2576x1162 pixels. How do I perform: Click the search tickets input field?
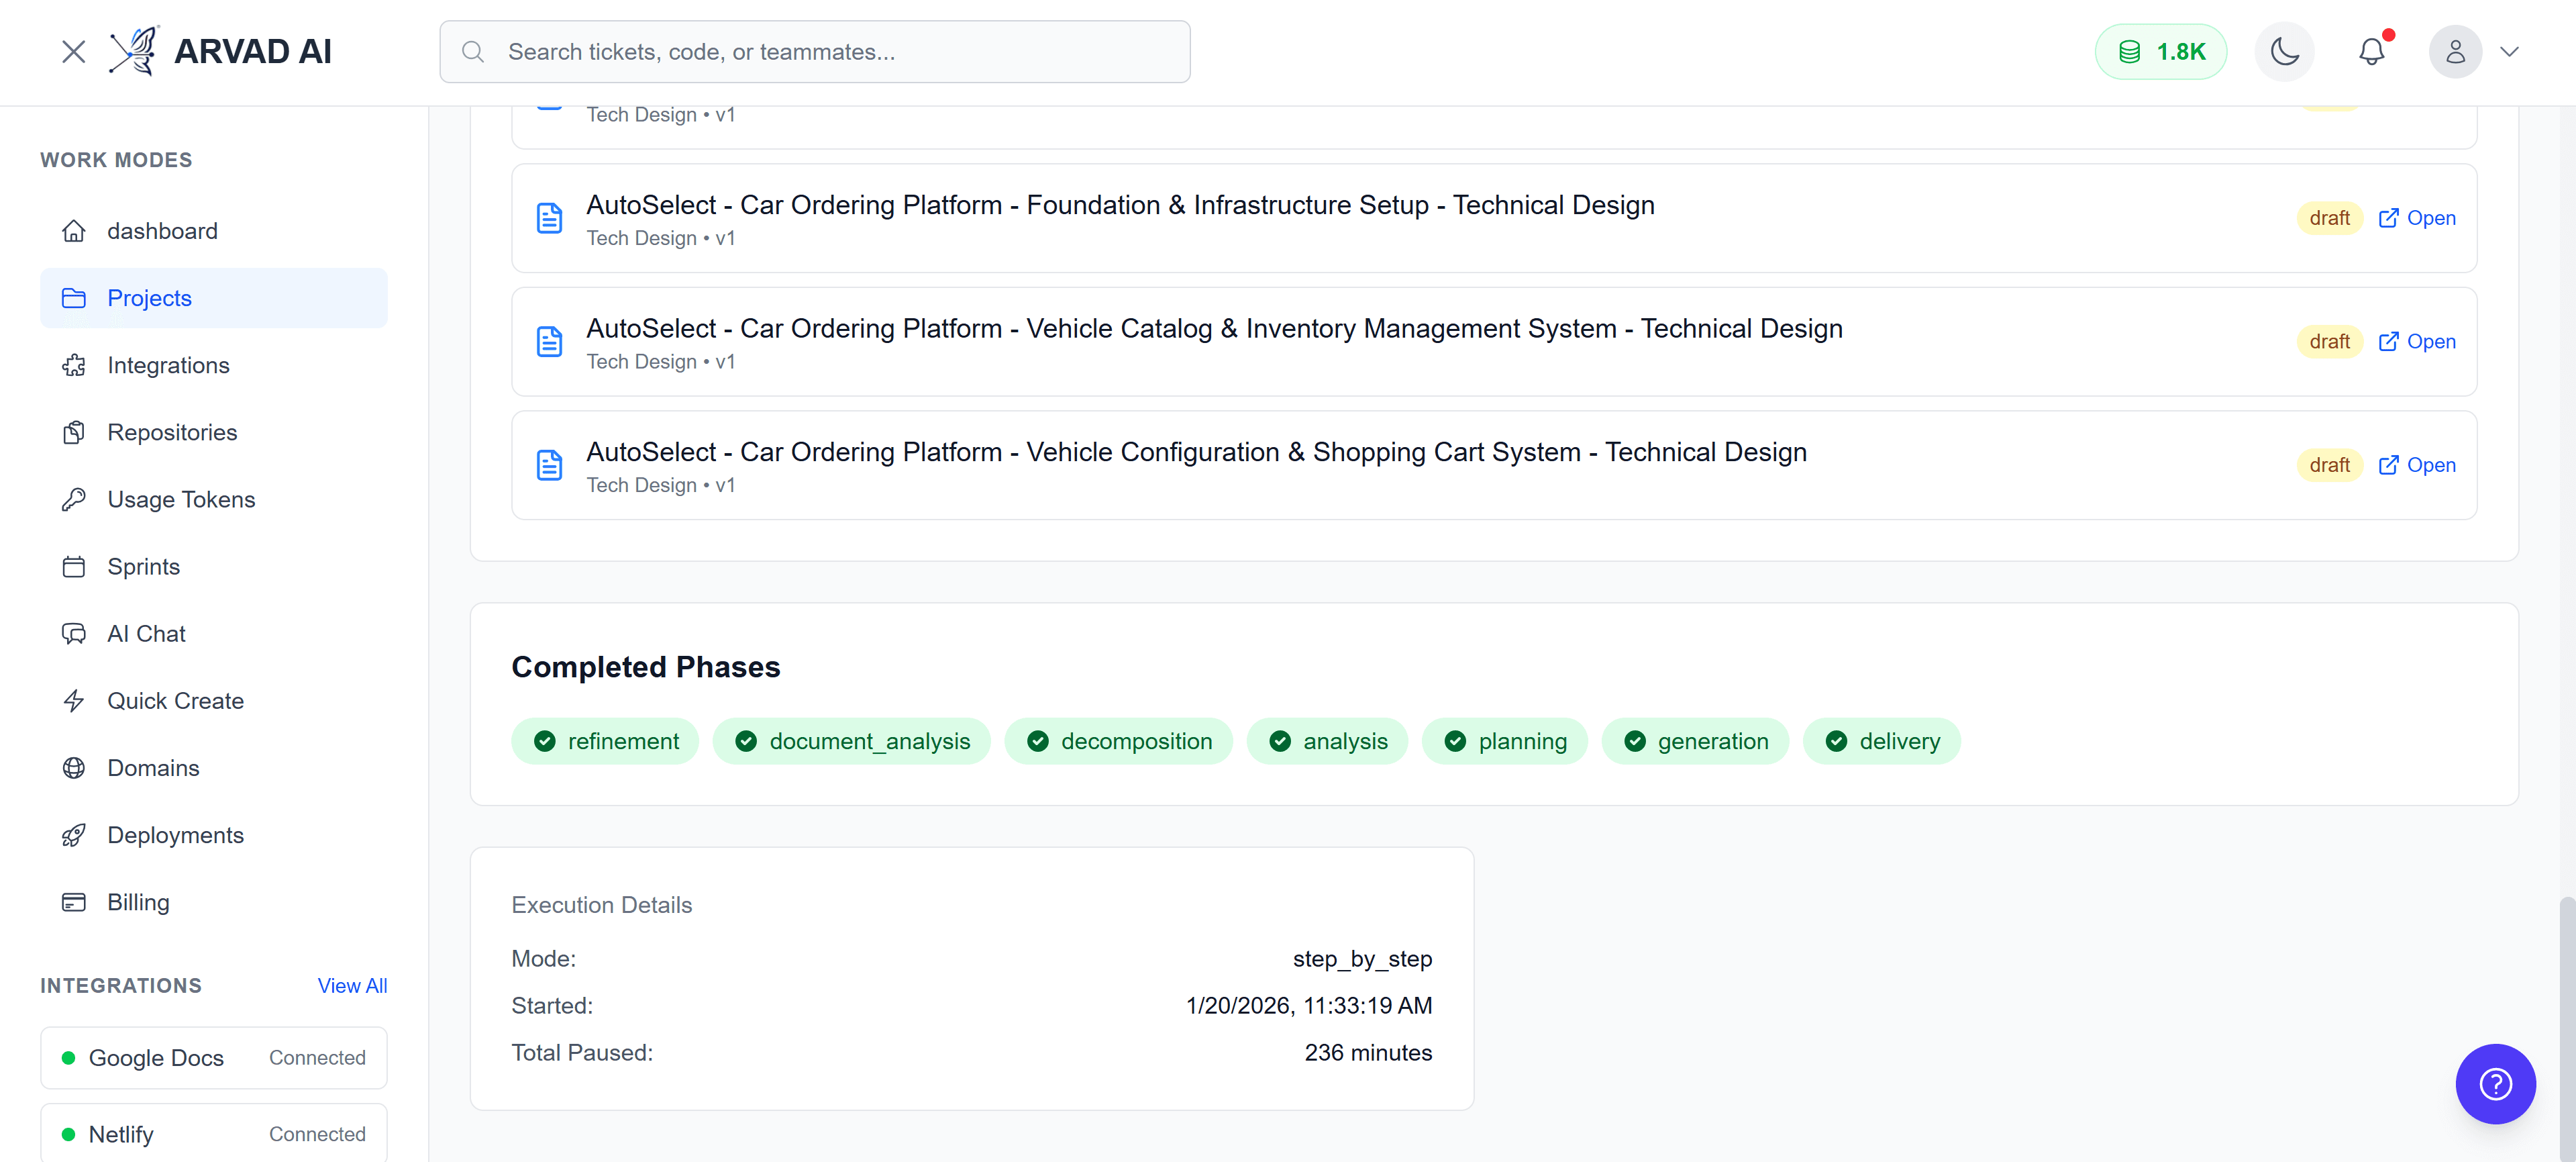[x=814, y=51]
